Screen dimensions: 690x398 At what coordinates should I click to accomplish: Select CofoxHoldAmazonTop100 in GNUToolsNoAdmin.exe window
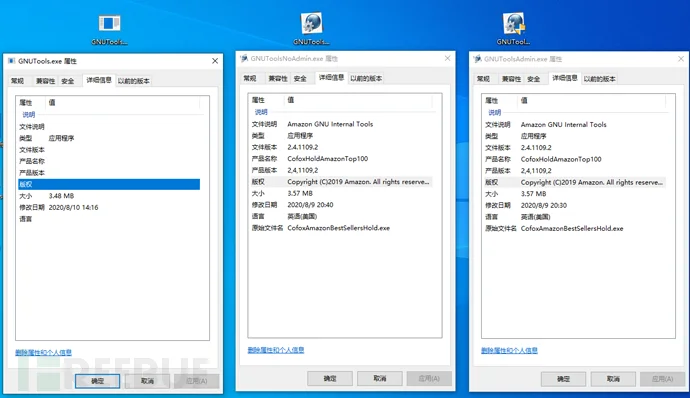pyautogui.click(x=327, y=158)
